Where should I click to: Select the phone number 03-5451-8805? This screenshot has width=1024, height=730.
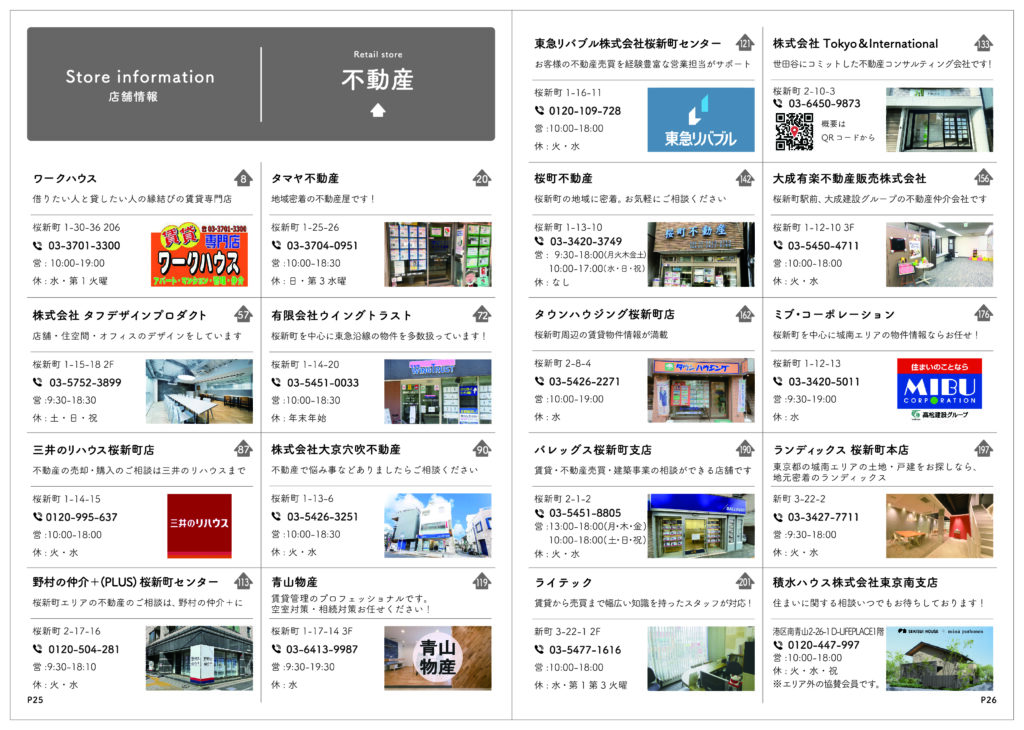point(584,513)
